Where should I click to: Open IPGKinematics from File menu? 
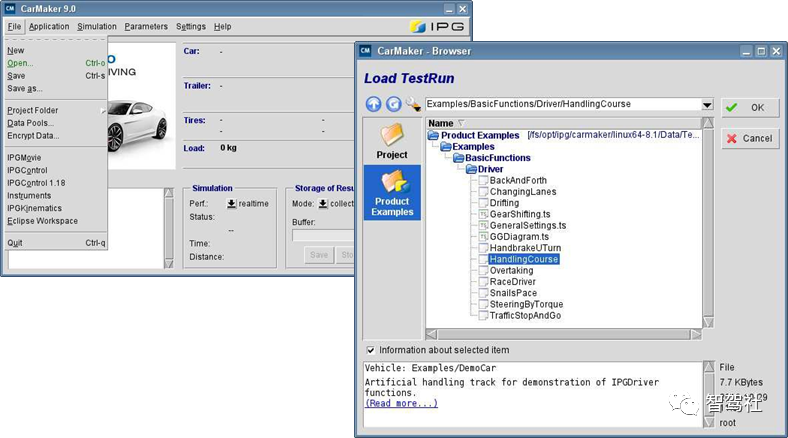pyautogui.click(x=56, y=208)
